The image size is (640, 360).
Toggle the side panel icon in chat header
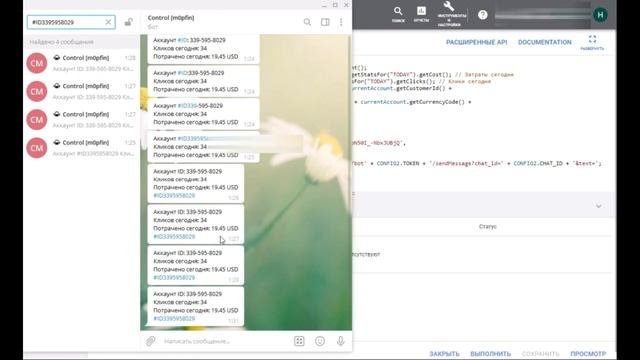pos(325,22)
